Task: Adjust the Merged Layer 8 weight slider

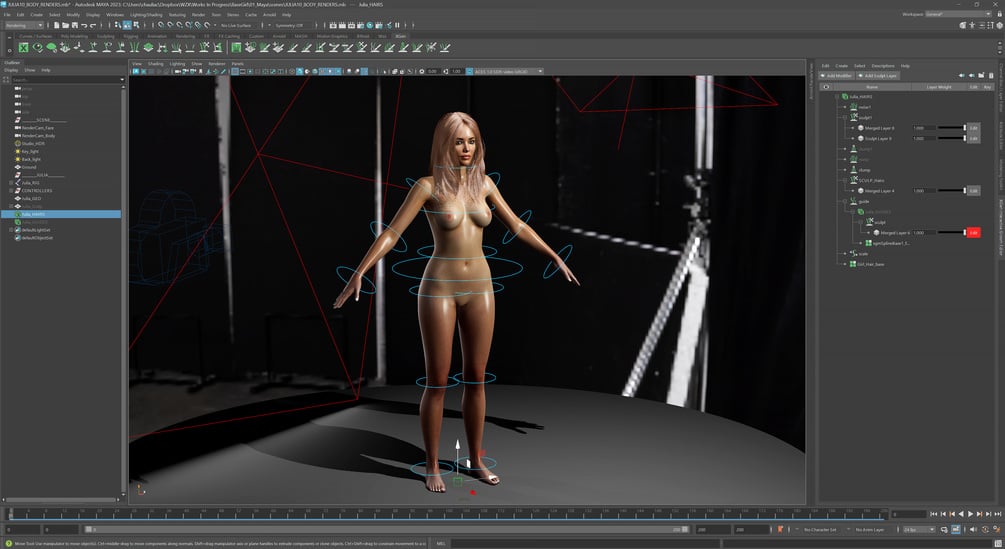Action: (x=951, y=128)
